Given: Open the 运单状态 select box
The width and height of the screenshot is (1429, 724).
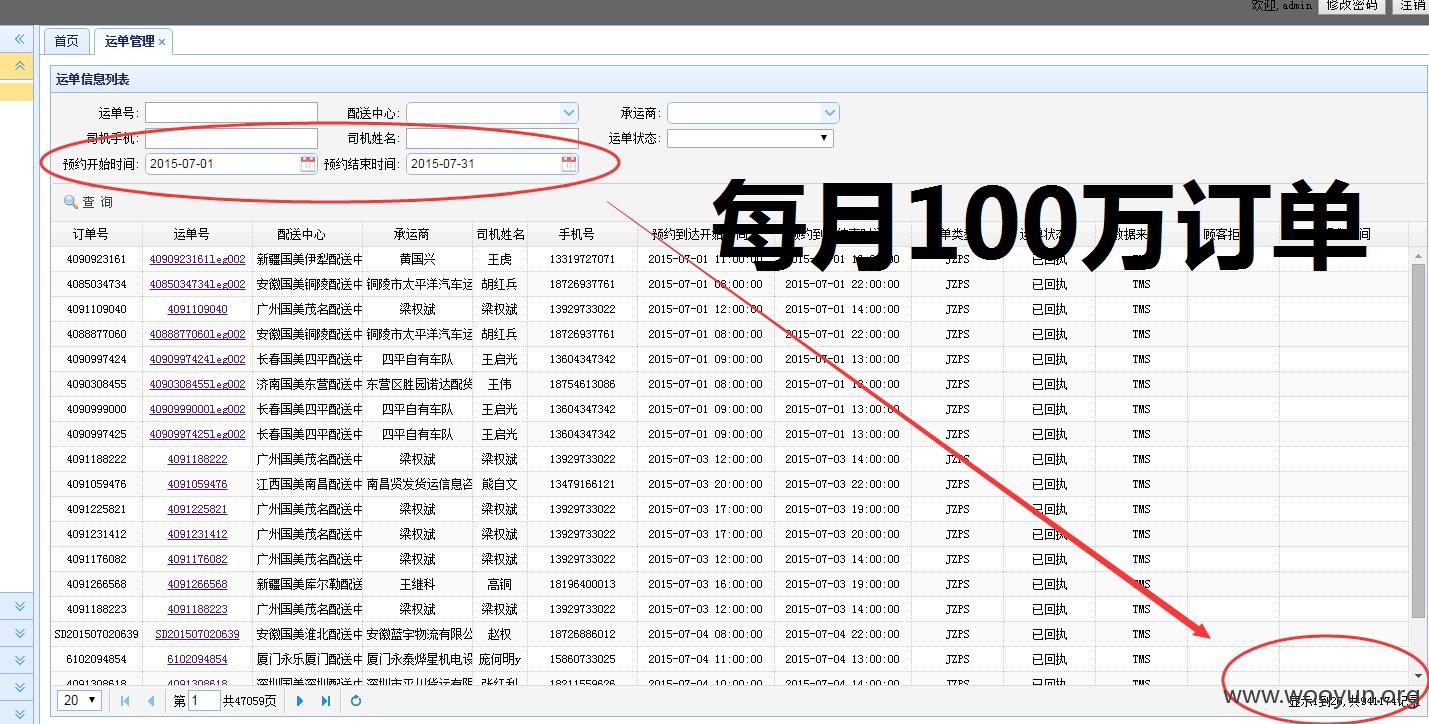Looking at the screenshot, I should coord(750,138).
